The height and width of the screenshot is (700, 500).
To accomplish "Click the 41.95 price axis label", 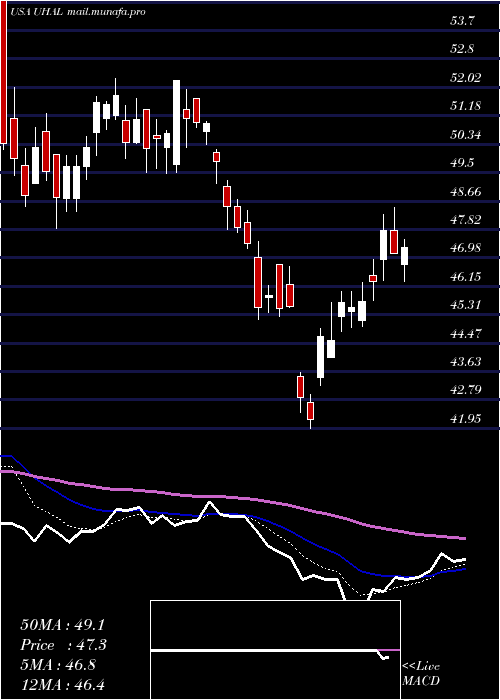I will [x=466, y=419].
